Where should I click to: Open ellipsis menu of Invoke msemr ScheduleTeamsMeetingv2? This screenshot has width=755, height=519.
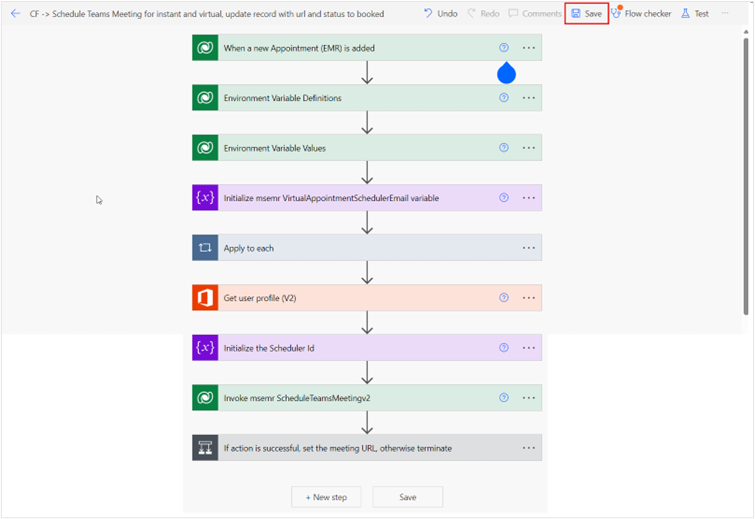tap(529, 398)
